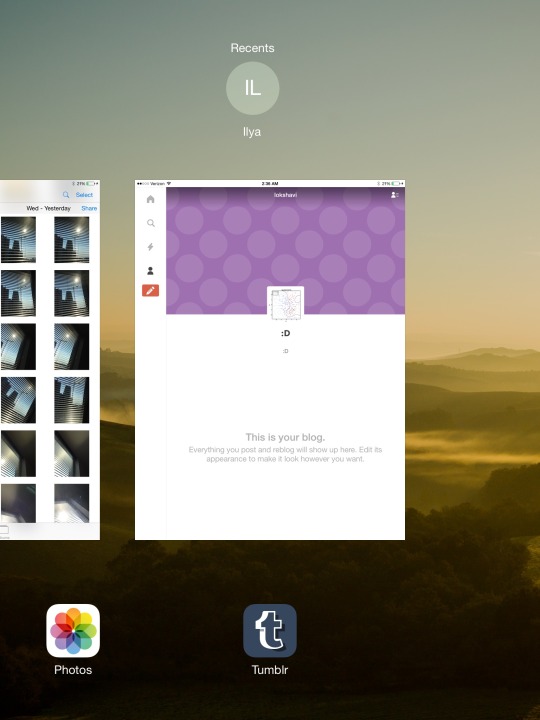Tap the Photos label under the icon
Image resolution: width=540 pixels, height=720 pixels.
(x=73, y=670)
